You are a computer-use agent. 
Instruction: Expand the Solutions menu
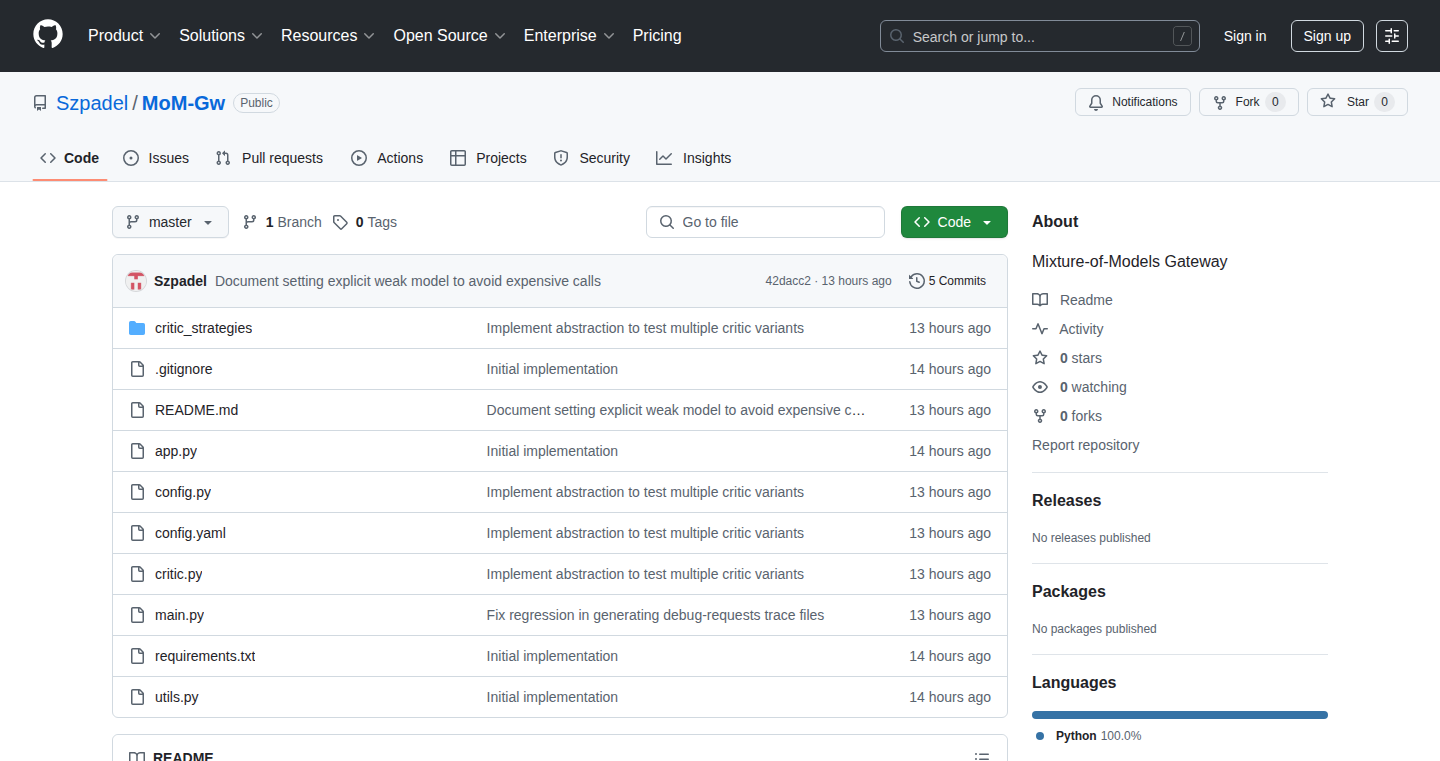tap(221, 36)
